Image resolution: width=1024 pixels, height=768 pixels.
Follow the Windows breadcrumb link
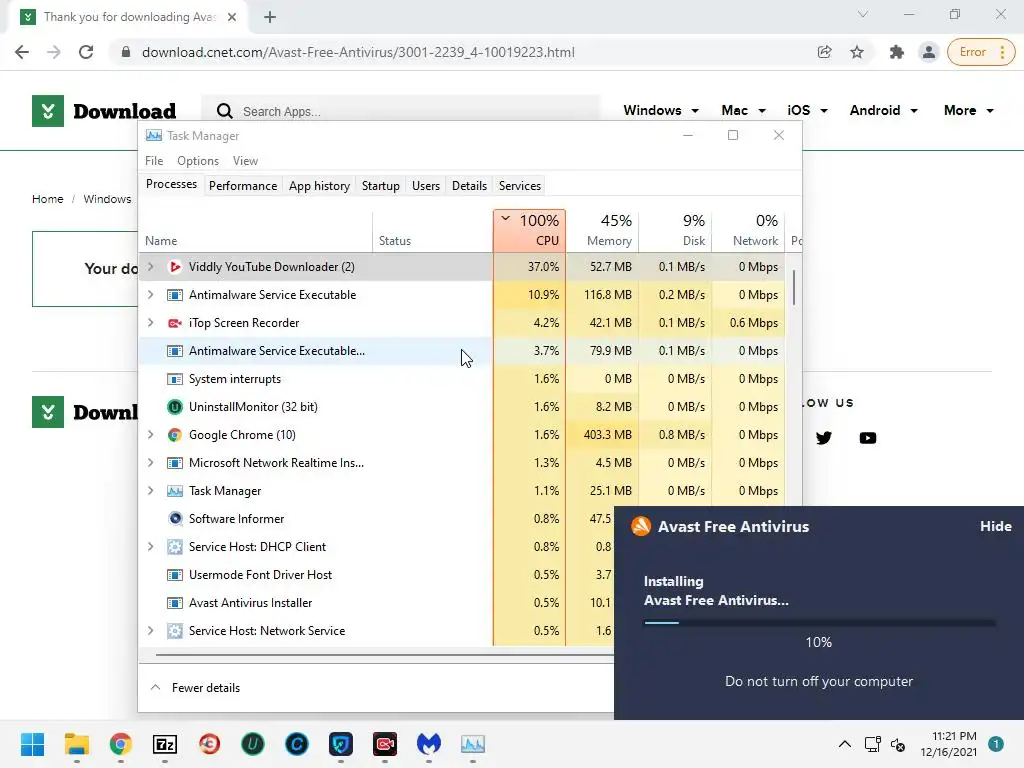click(107, 199)
